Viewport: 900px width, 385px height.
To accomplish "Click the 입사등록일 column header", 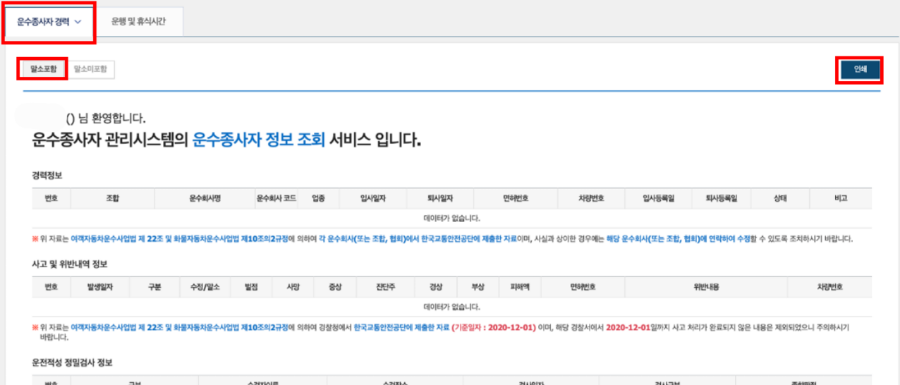I will [658, 198].
